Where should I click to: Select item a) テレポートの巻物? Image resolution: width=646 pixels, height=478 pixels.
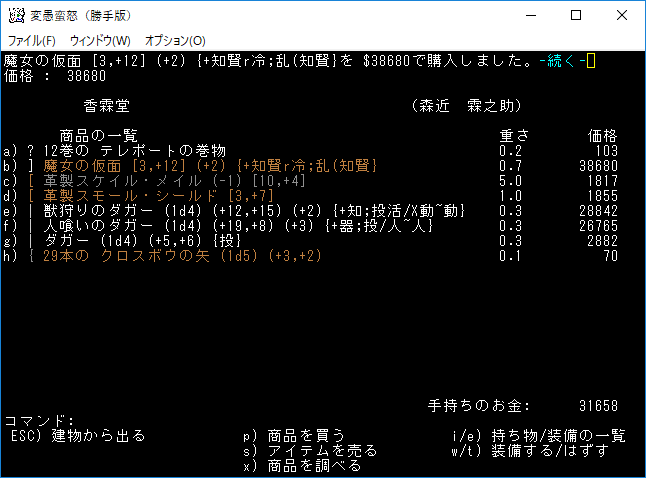tap(130, 150)
